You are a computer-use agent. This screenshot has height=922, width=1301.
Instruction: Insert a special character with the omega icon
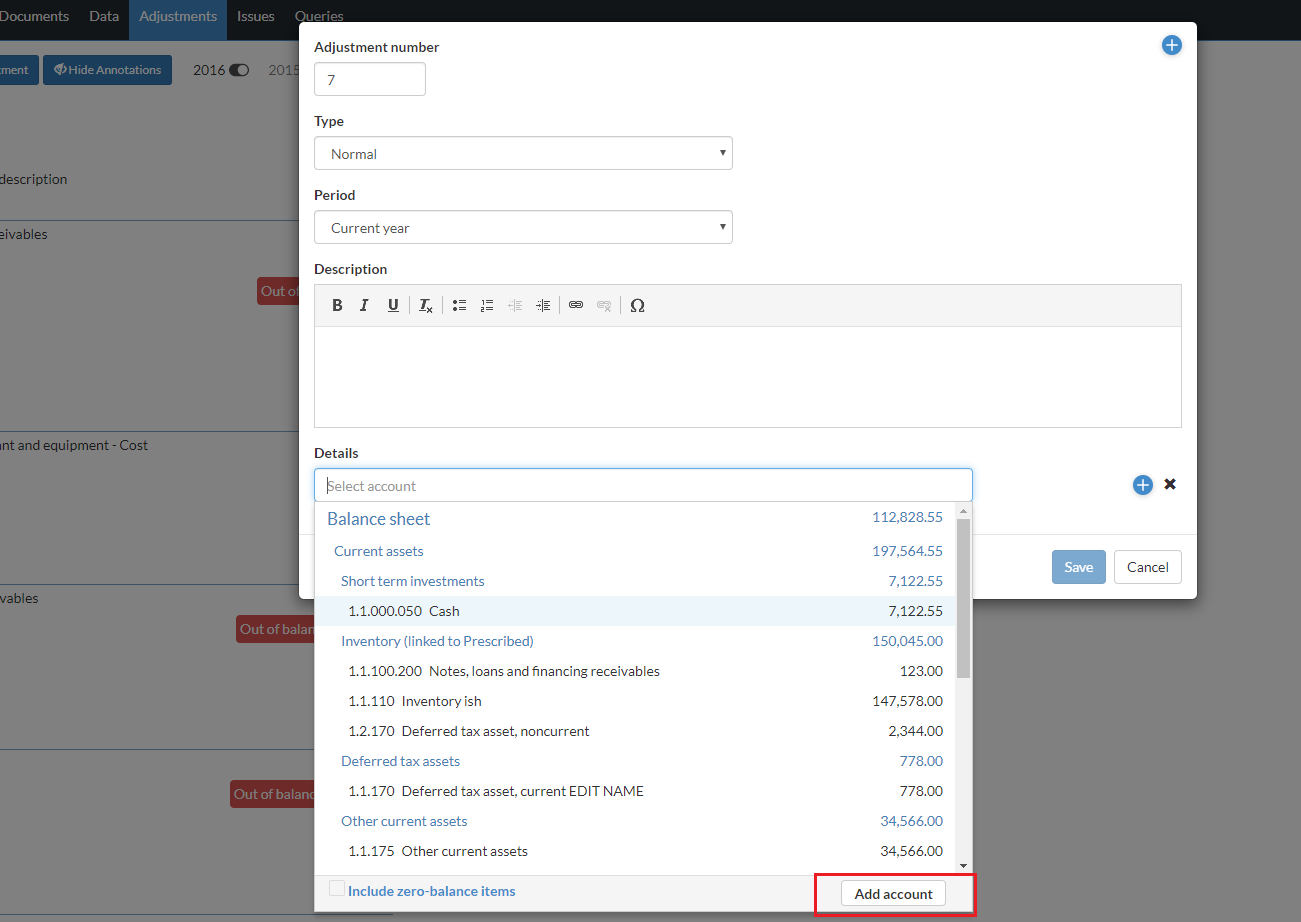click(637, 305)
